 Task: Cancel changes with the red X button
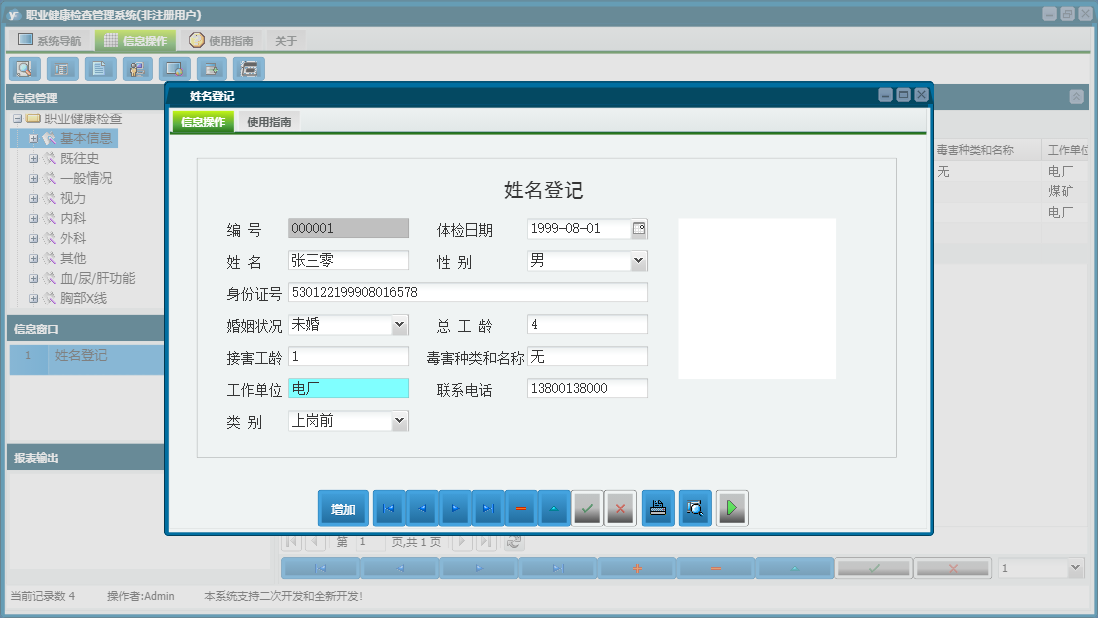pos(619,508)
